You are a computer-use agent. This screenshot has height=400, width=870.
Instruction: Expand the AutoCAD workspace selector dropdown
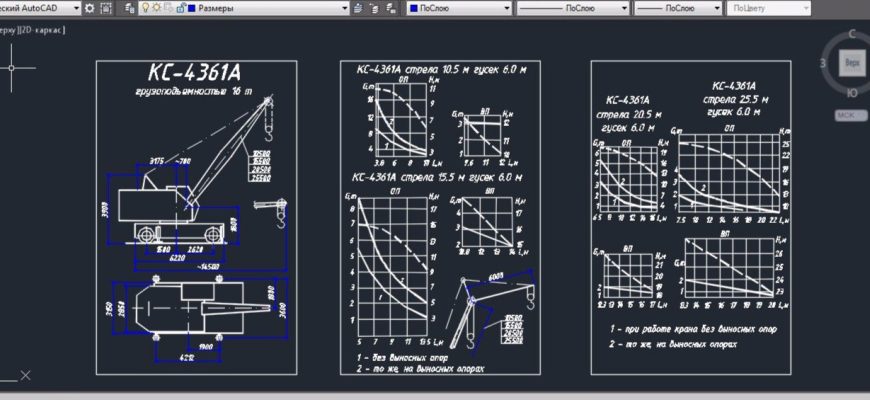tap(77, 8)
